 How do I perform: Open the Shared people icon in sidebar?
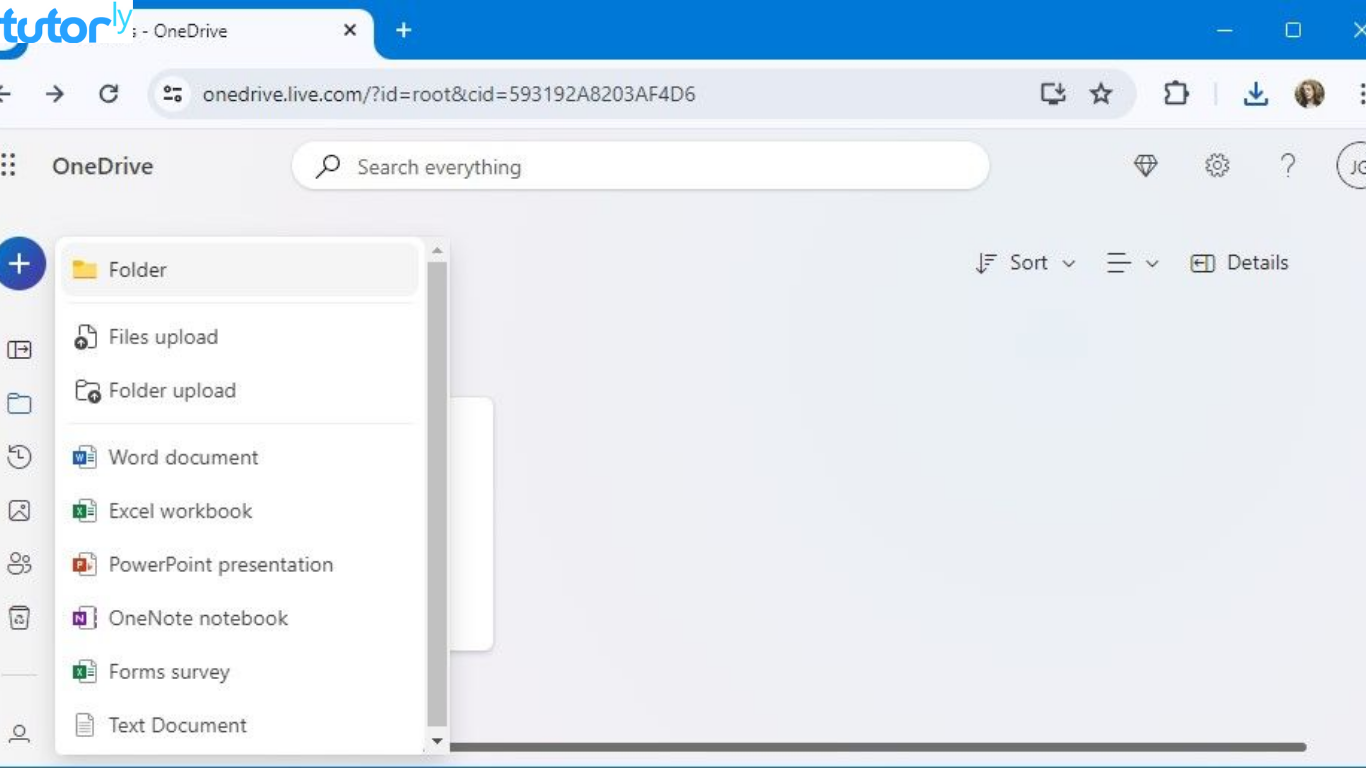tap(19, 564)
